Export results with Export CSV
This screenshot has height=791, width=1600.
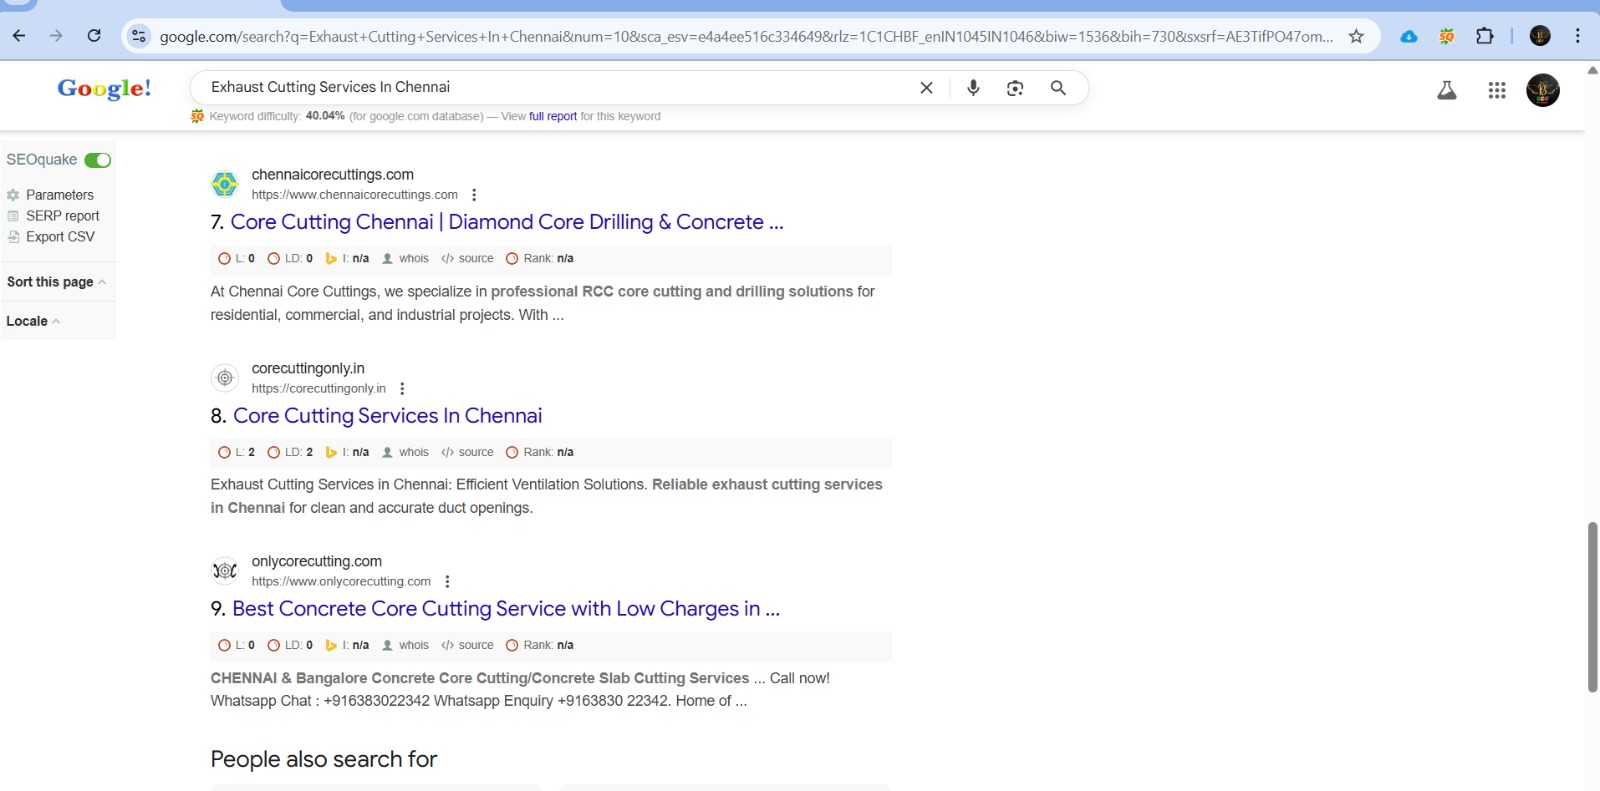(x=60, y=237)
